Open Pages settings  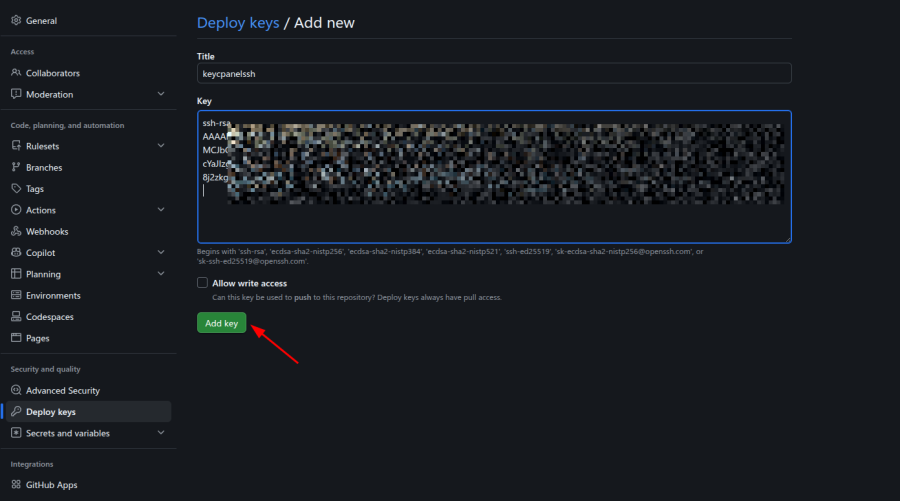[88, 338]
